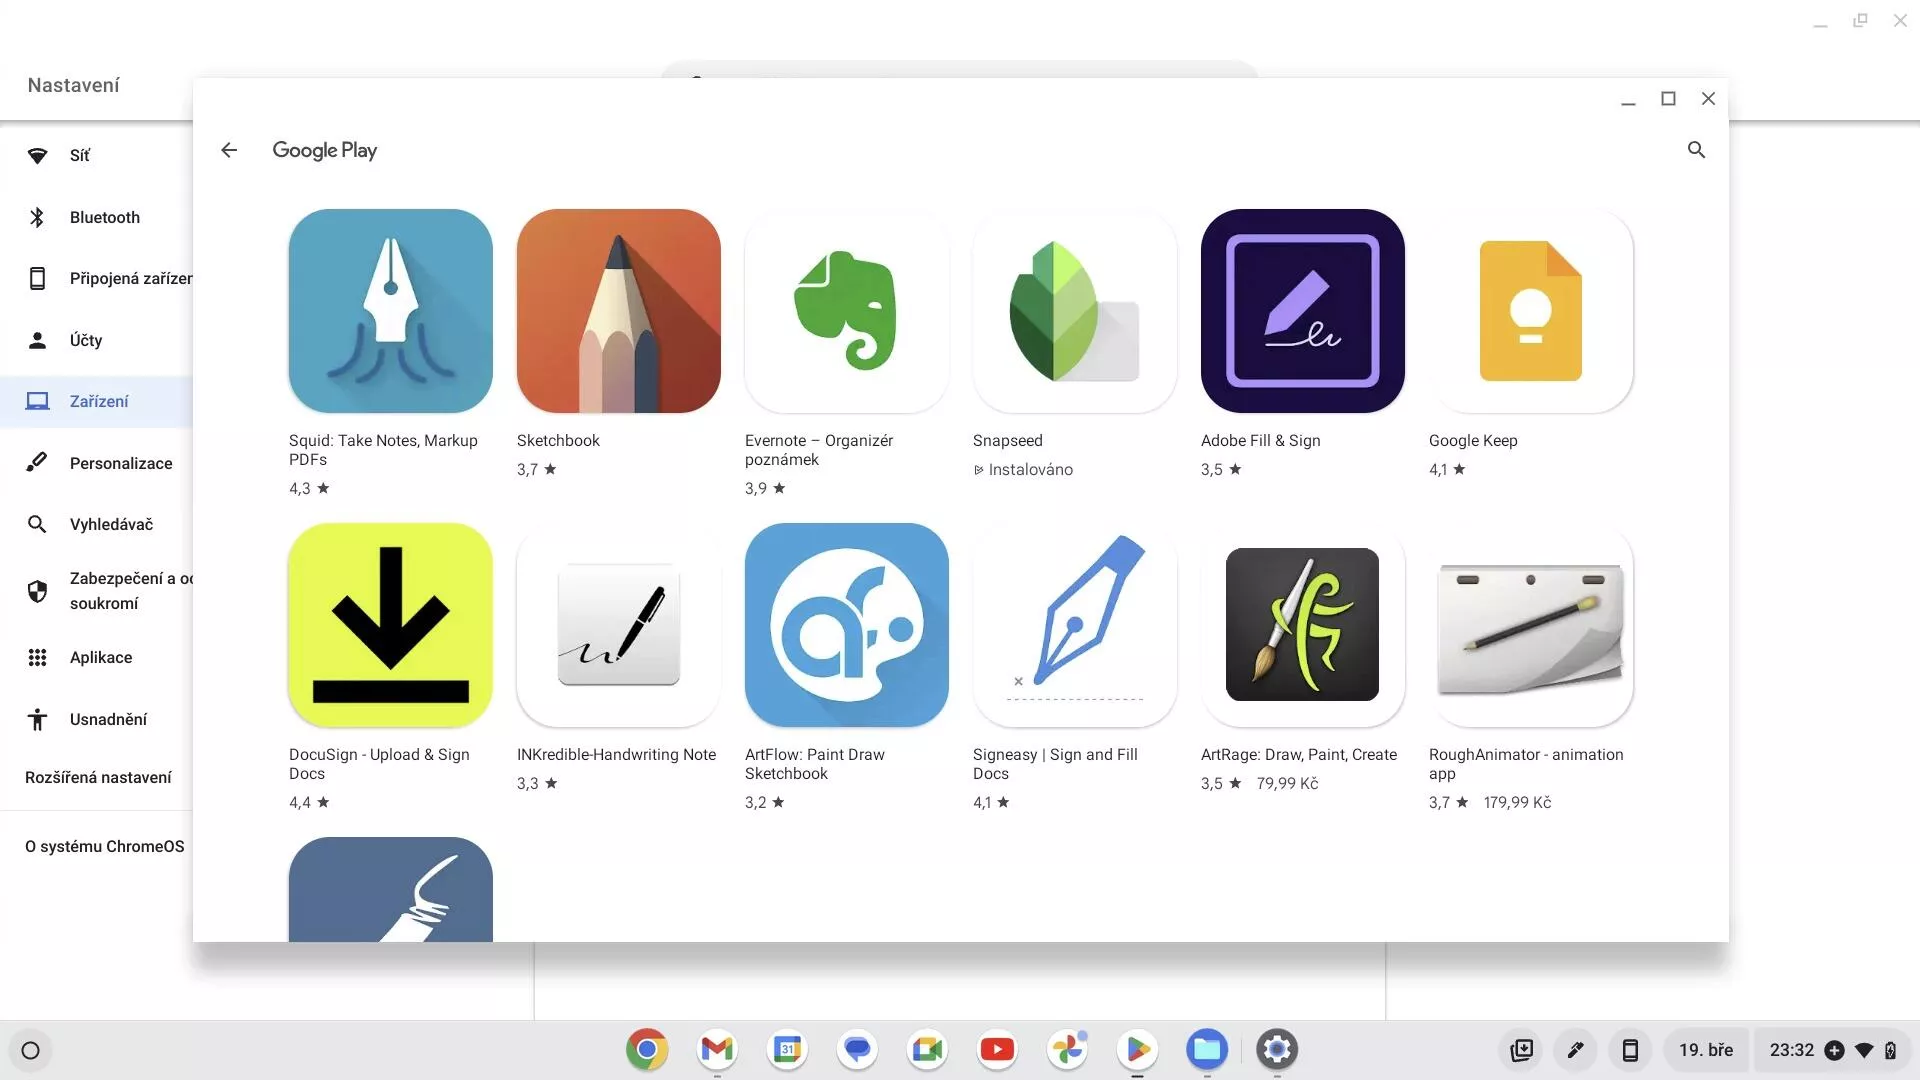Click ArtFlow: Paint Draw Sketchbook title
Viewport: 1920px width, 1080px height.
coord(815,764)
